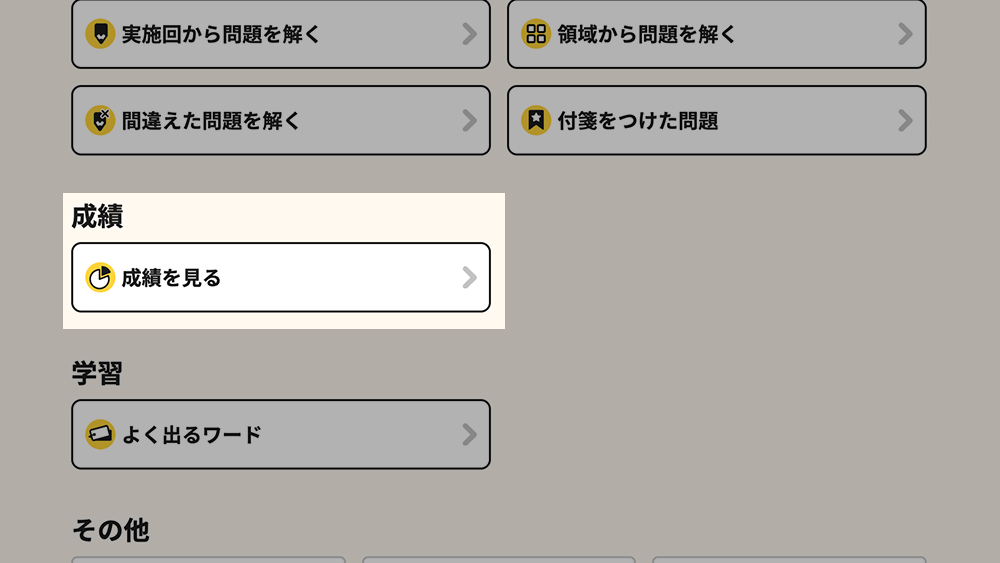Image resolution: width=1000 pixels, height=563 pixels.
Task: Expand the 実施回から問題を解く chevron arrow
Action: tap(469, 34)
